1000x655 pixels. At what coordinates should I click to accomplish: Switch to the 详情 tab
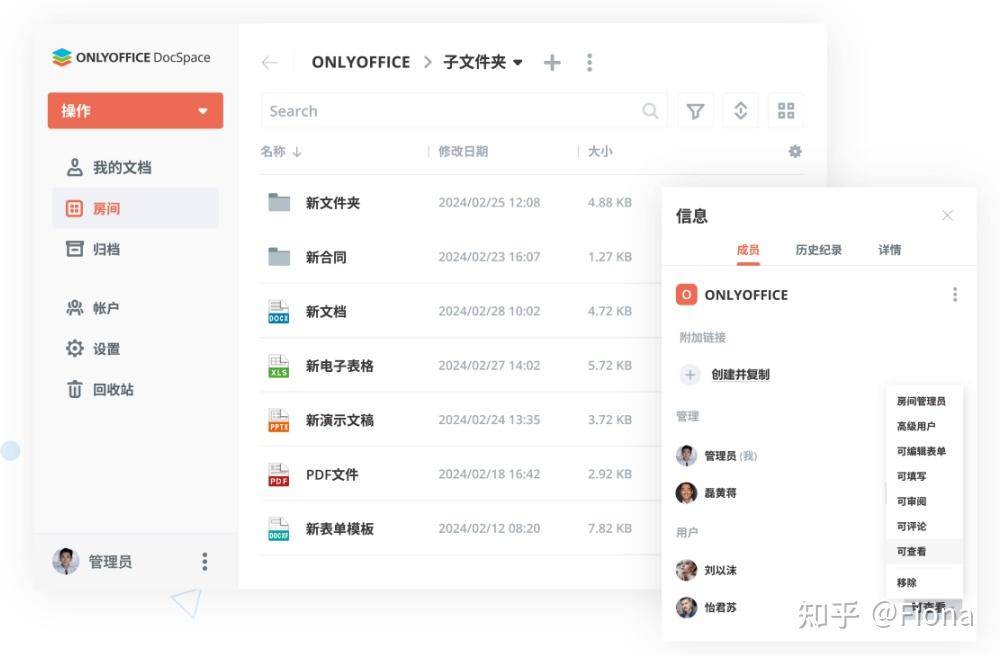click(890, 250)
